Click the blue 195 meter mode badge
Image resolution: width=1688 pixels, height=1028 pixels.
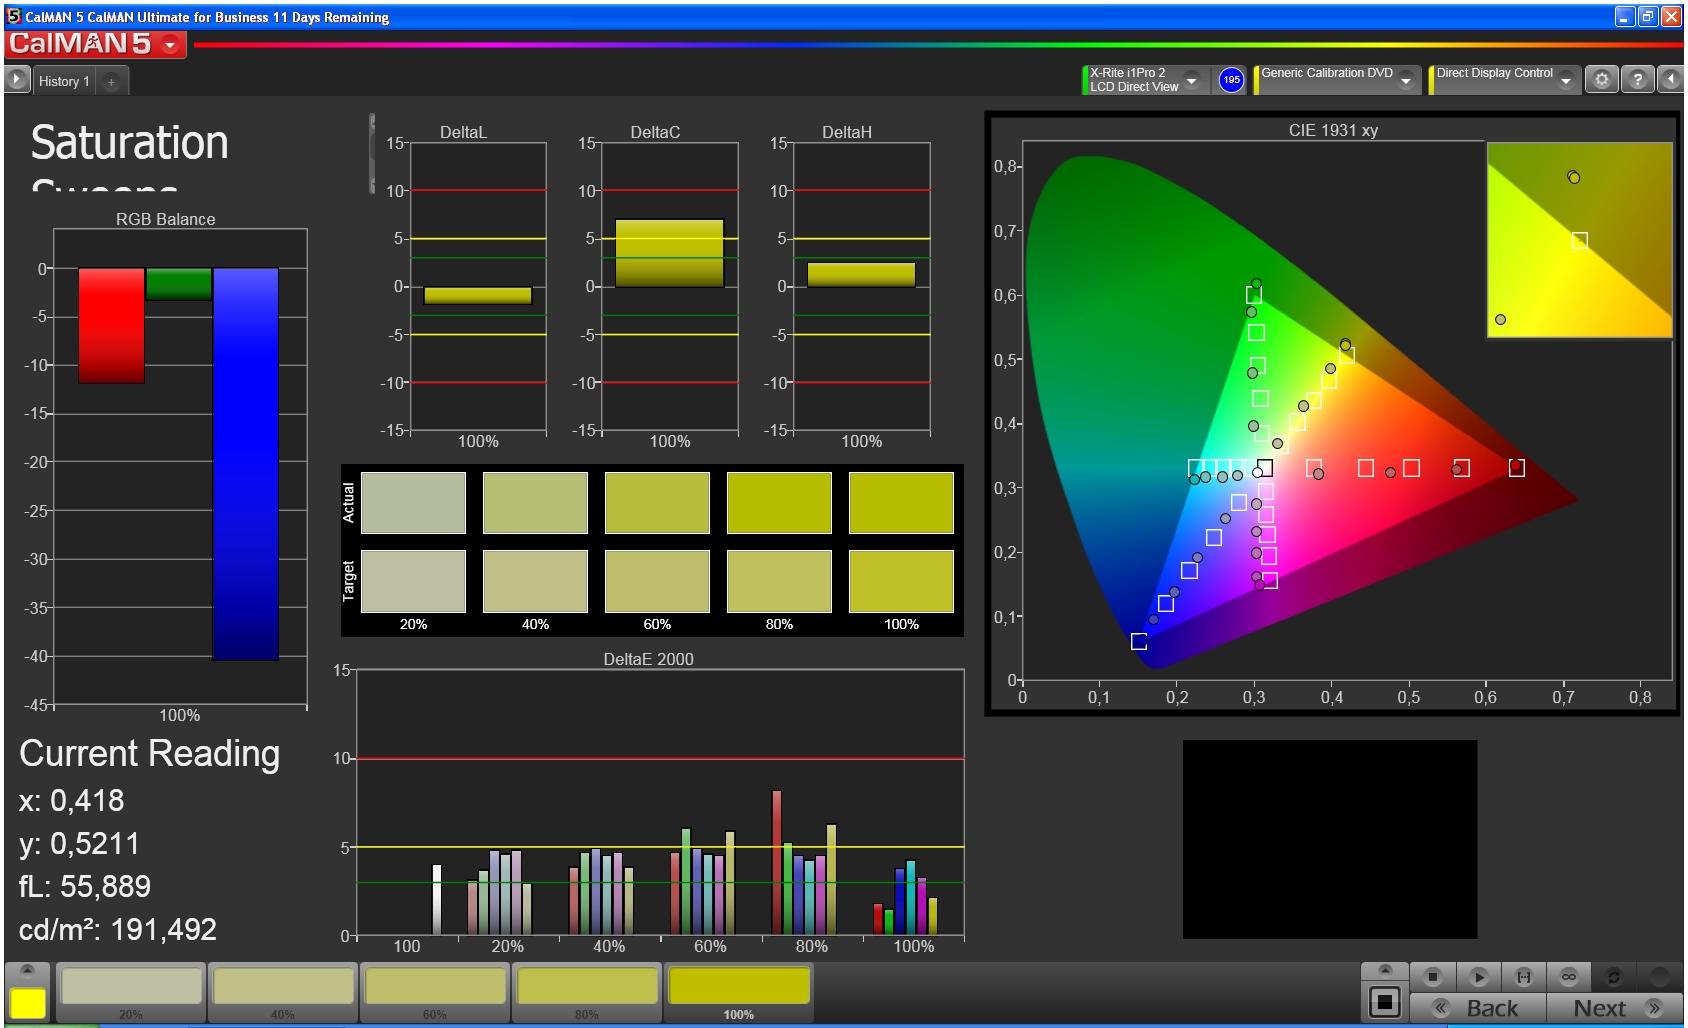coord(1231,80)
